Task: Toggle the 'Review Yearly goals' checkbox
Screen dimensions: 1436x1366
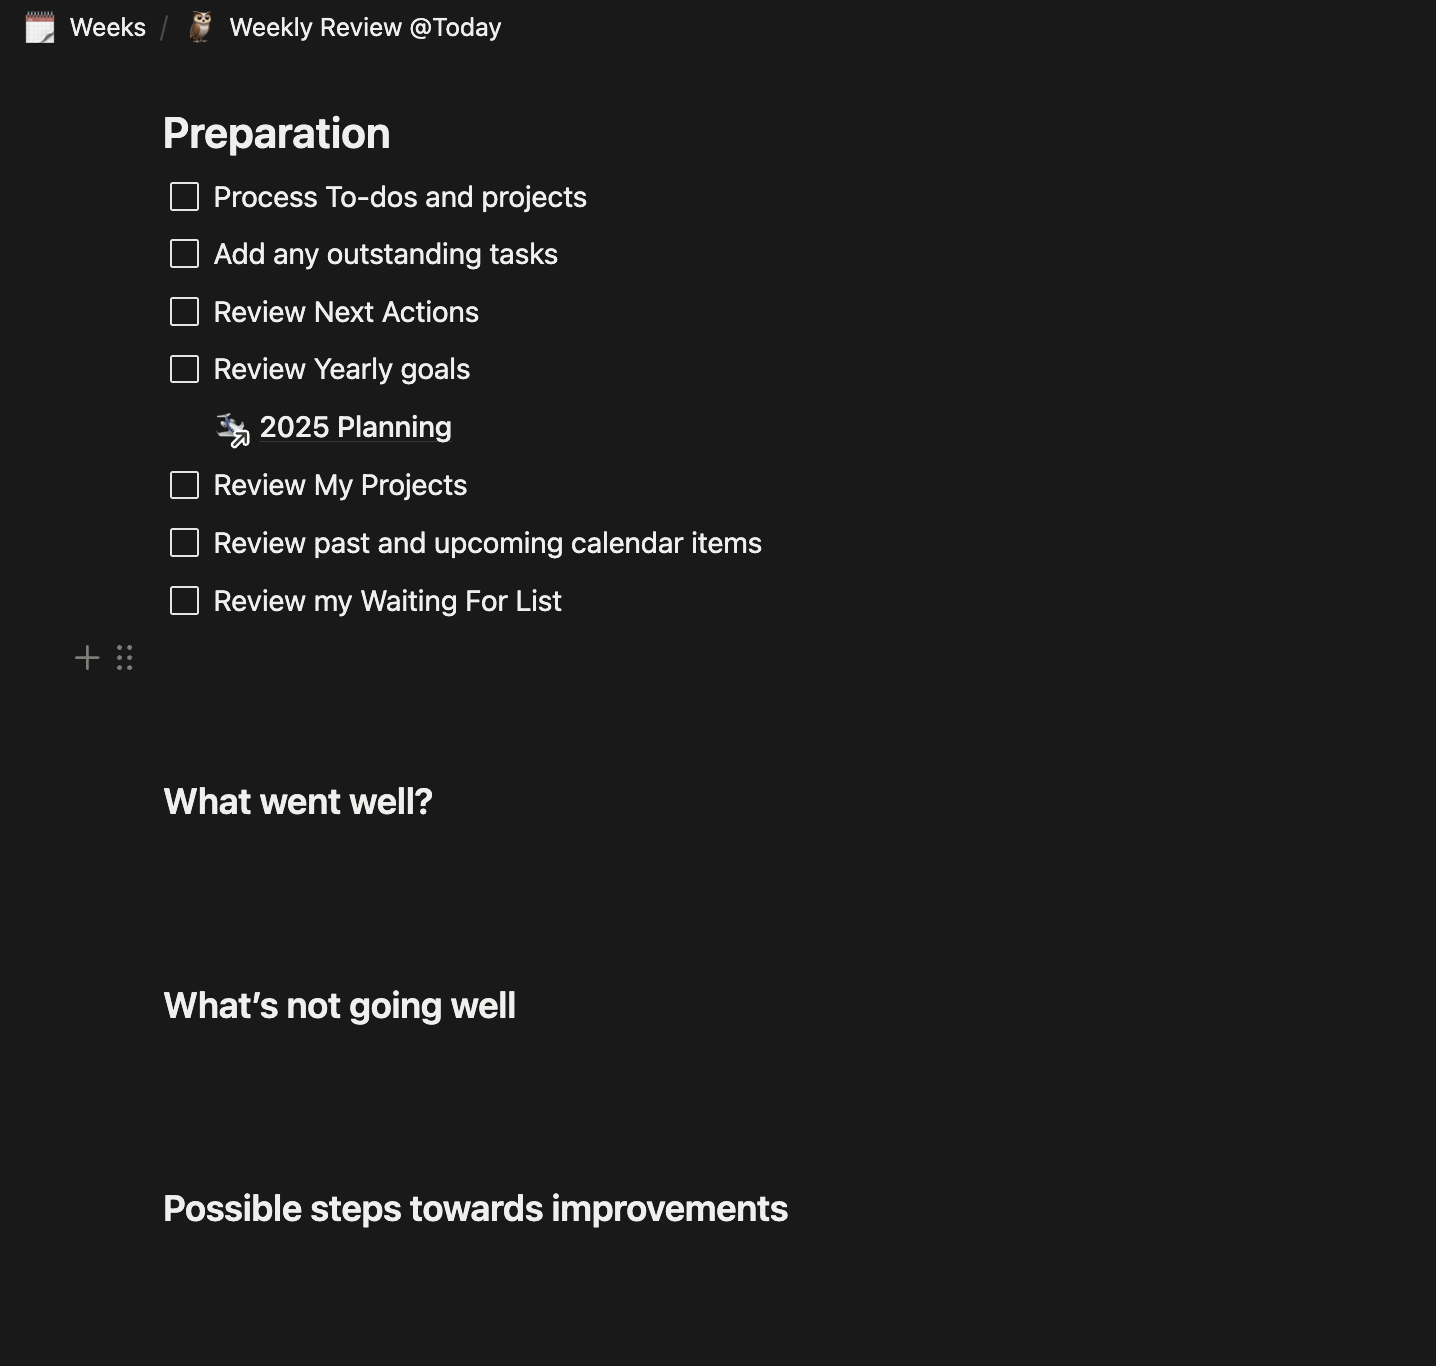Action: pos(185,369)
